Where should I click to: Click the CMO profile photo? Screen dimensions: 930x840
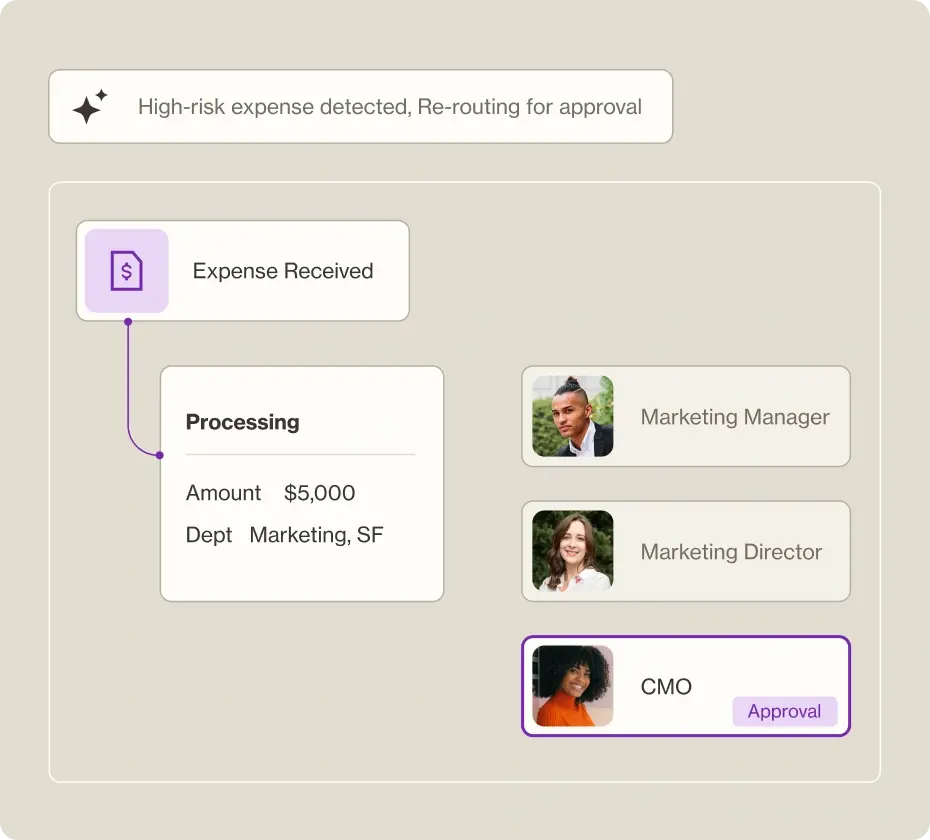(573, 686)
